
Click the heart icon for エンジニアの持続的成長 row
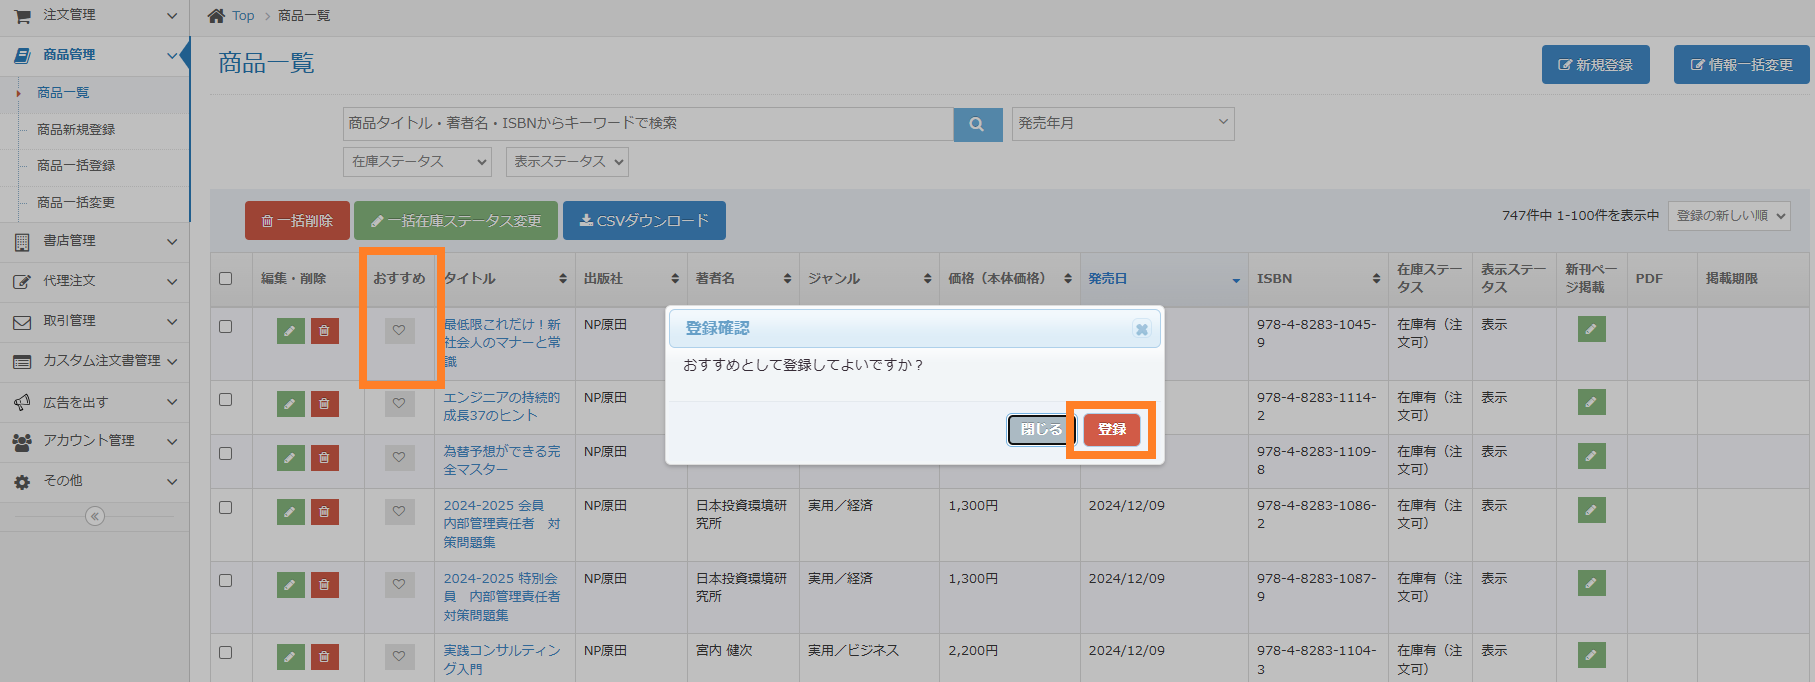click(x=399, y=403)
